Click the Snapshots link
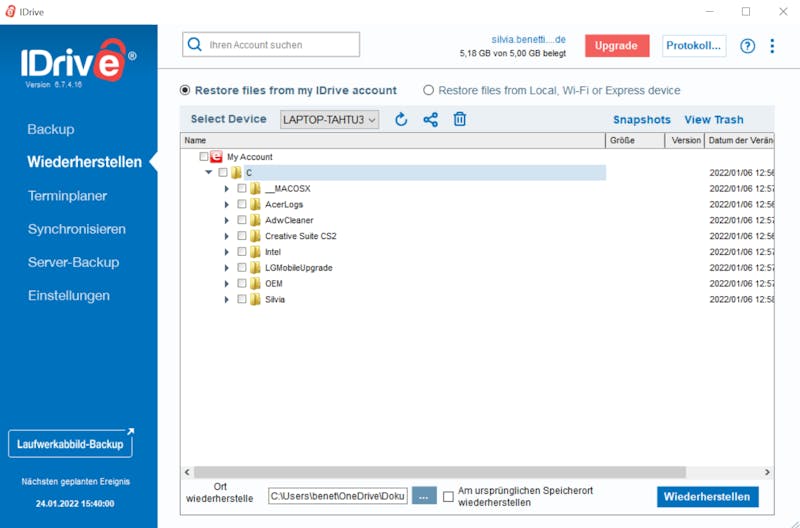 (x=642, y=119)
